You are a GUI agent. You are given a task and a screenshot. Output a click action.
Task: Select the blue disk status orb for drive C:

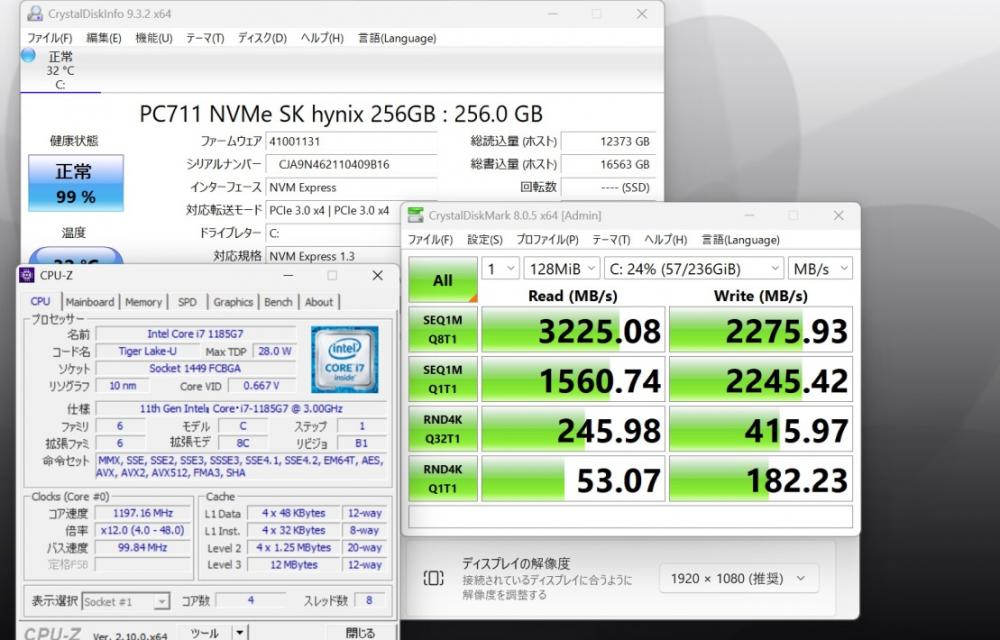click(28, 55)
